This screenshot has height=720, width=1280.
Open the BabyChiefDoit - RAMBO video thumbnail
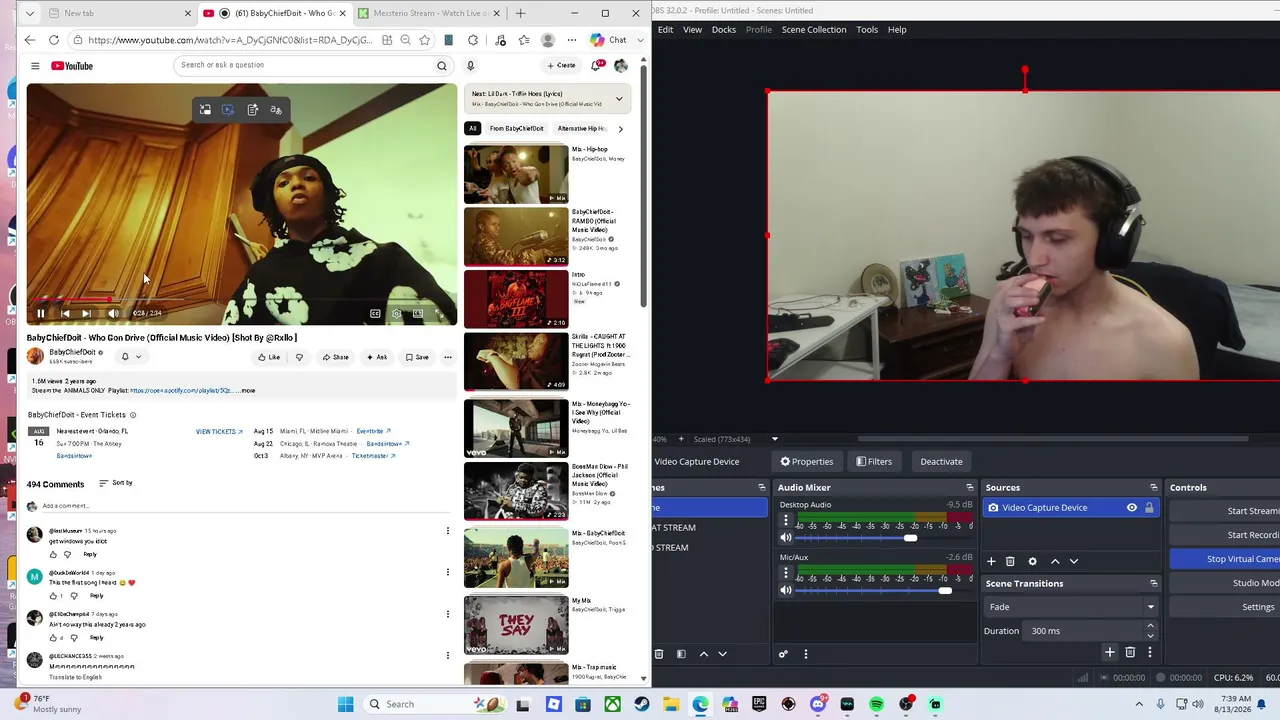[x=516, y=236]
